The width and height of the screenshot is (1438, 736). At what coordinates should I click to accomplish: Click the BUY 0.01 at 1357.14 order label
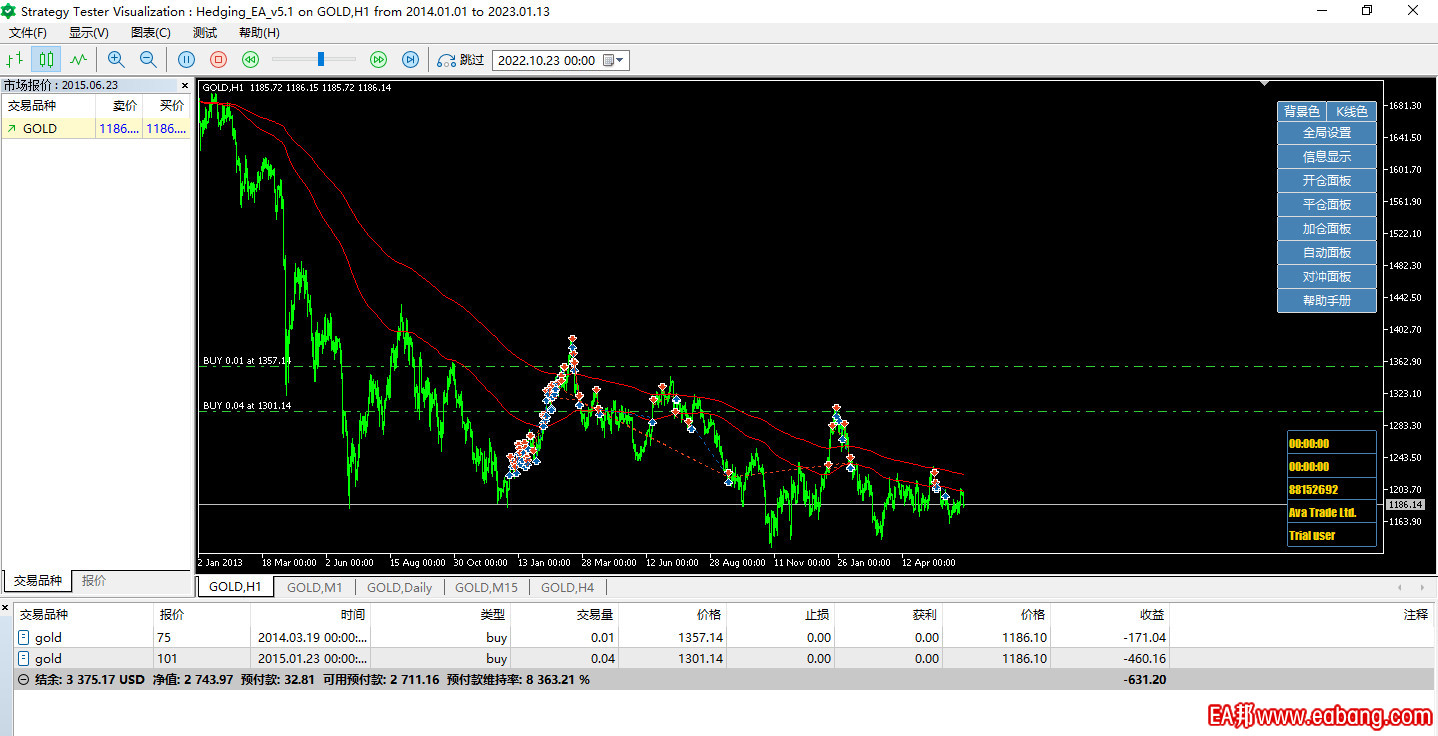pyautogui.click(x=247, y=360)
